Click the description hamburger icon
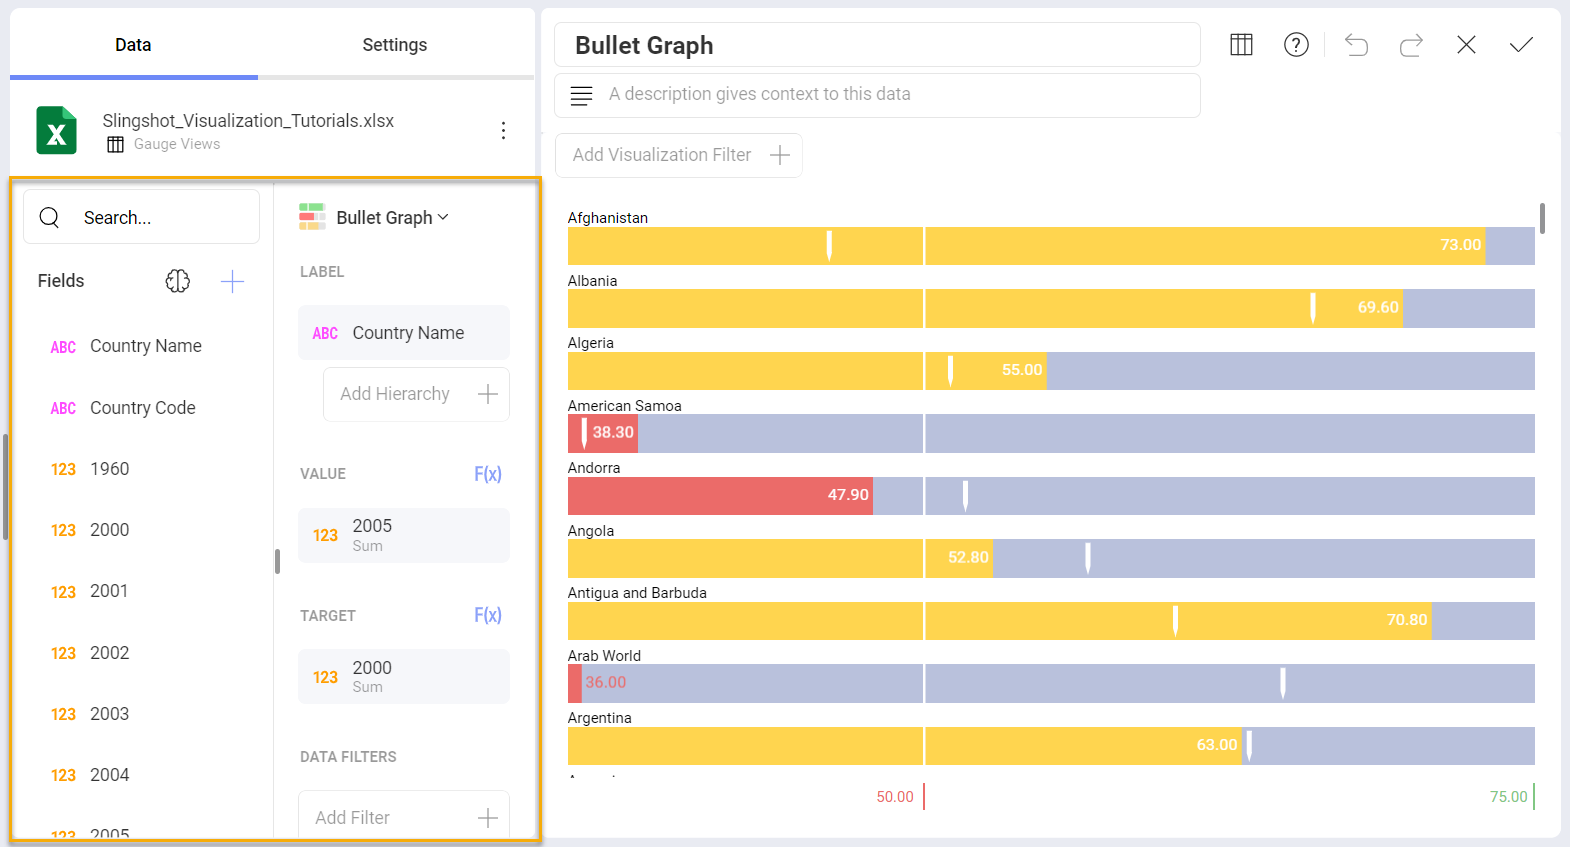 coord(581,95)
